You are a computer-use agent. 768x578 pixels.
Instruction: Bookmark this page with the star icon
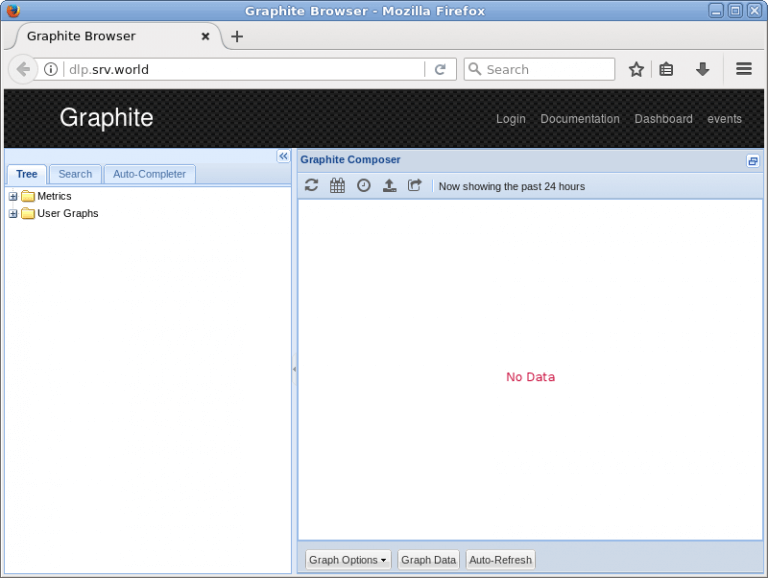636,70
